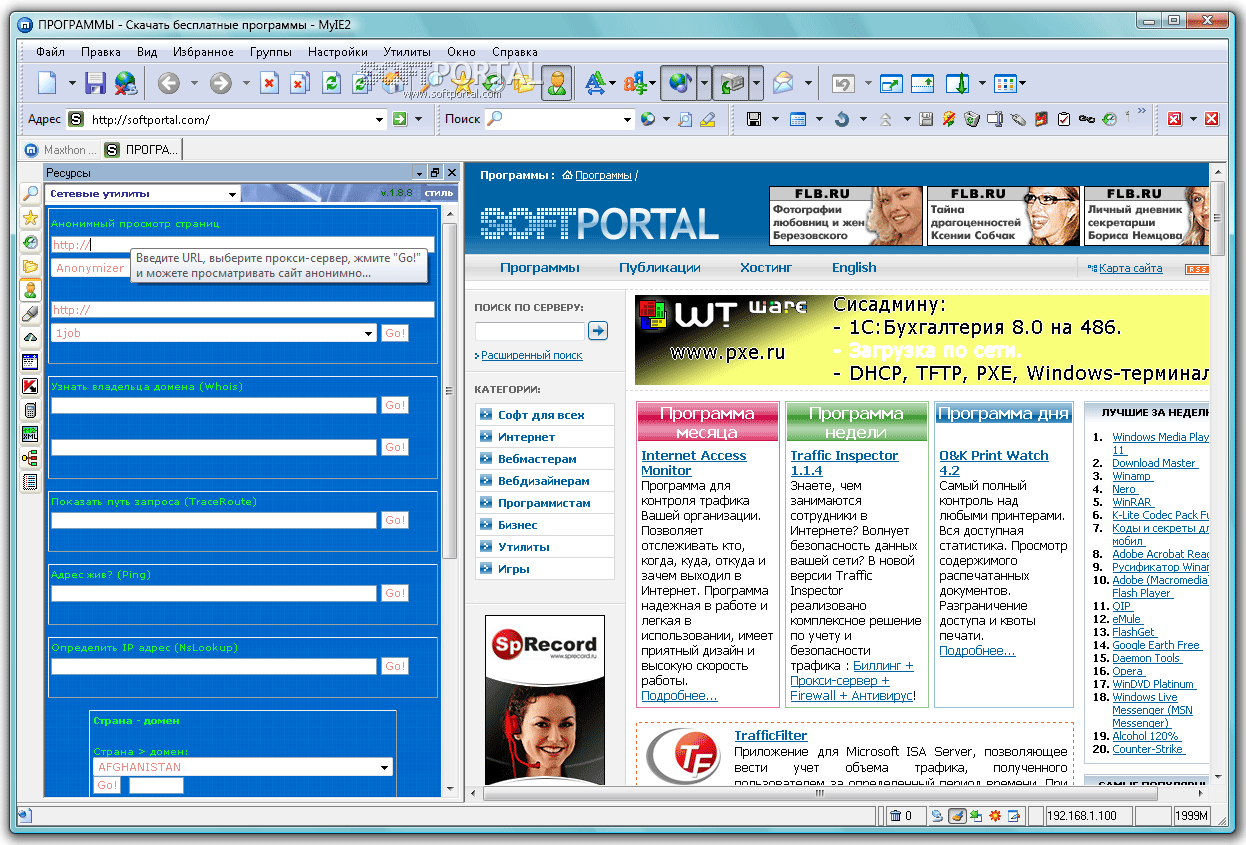The image size is (1246, 845).
Task: Click Go! button for Ping
Action: pyautogui.click(x=395, y=593)
